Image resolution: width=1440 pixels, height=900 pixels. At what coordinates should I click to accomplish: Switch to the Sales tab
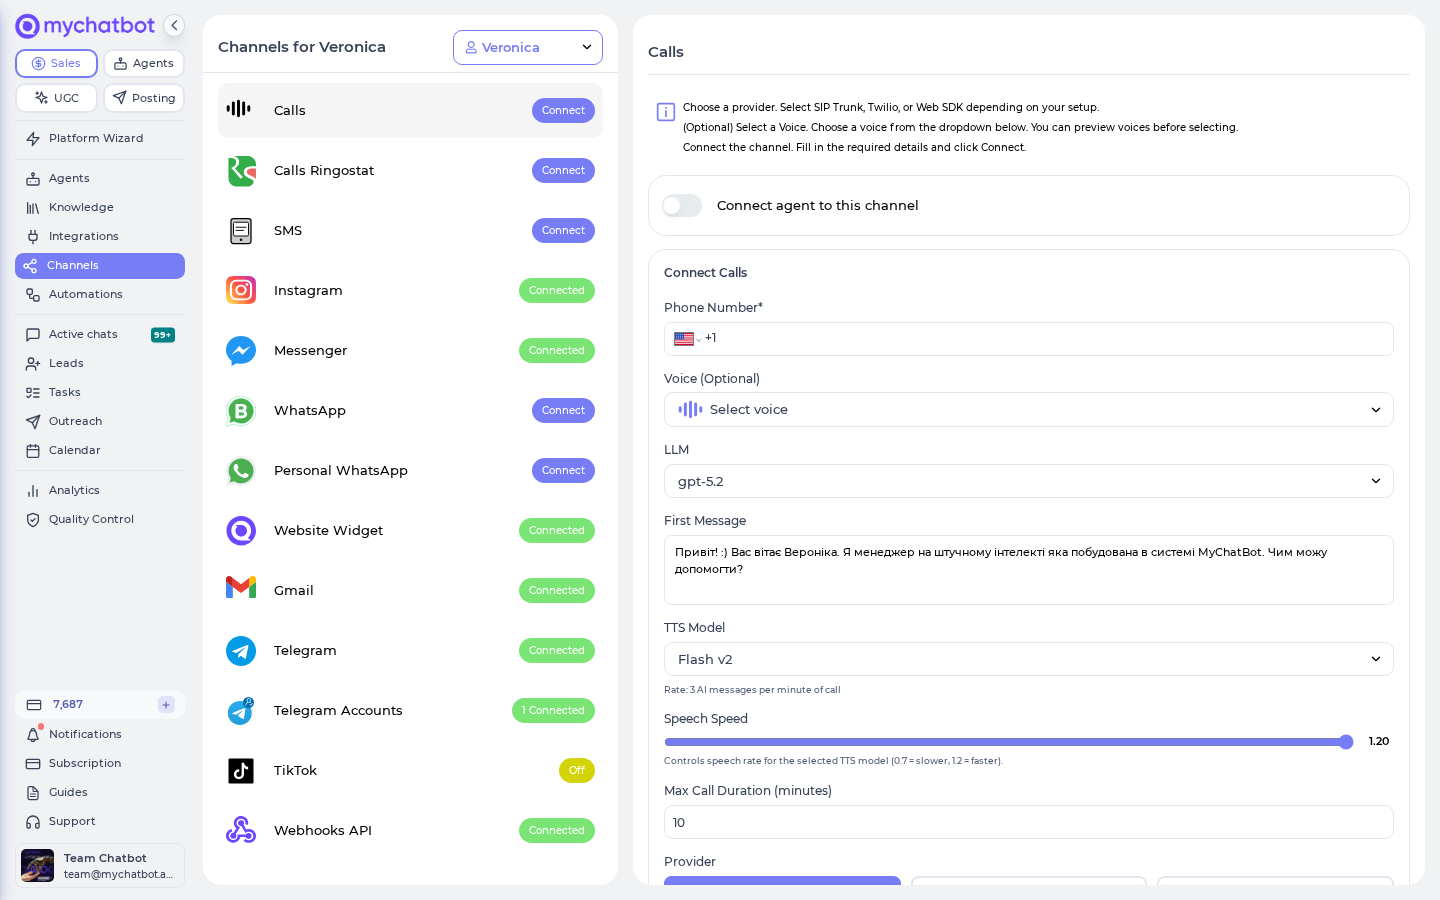56,63
